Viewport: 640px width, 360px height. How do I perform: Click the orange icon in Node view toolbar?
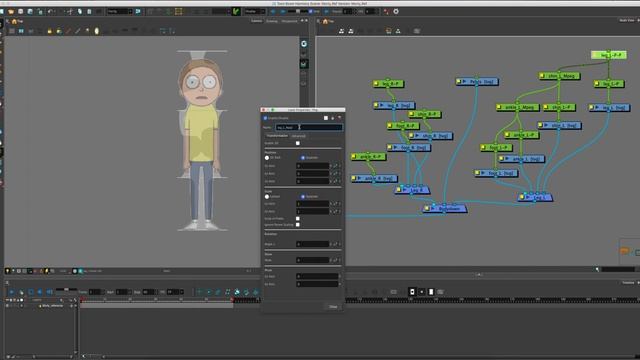click(388, 31)
